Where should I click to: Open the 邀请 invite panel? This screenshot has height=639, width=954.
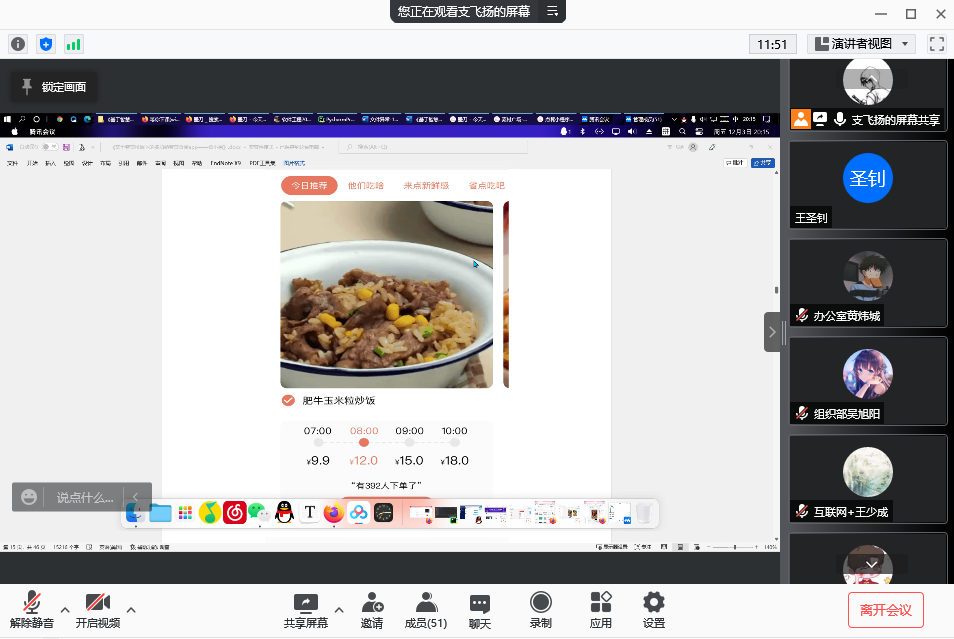pyautogui.click(x=371, y=608)
